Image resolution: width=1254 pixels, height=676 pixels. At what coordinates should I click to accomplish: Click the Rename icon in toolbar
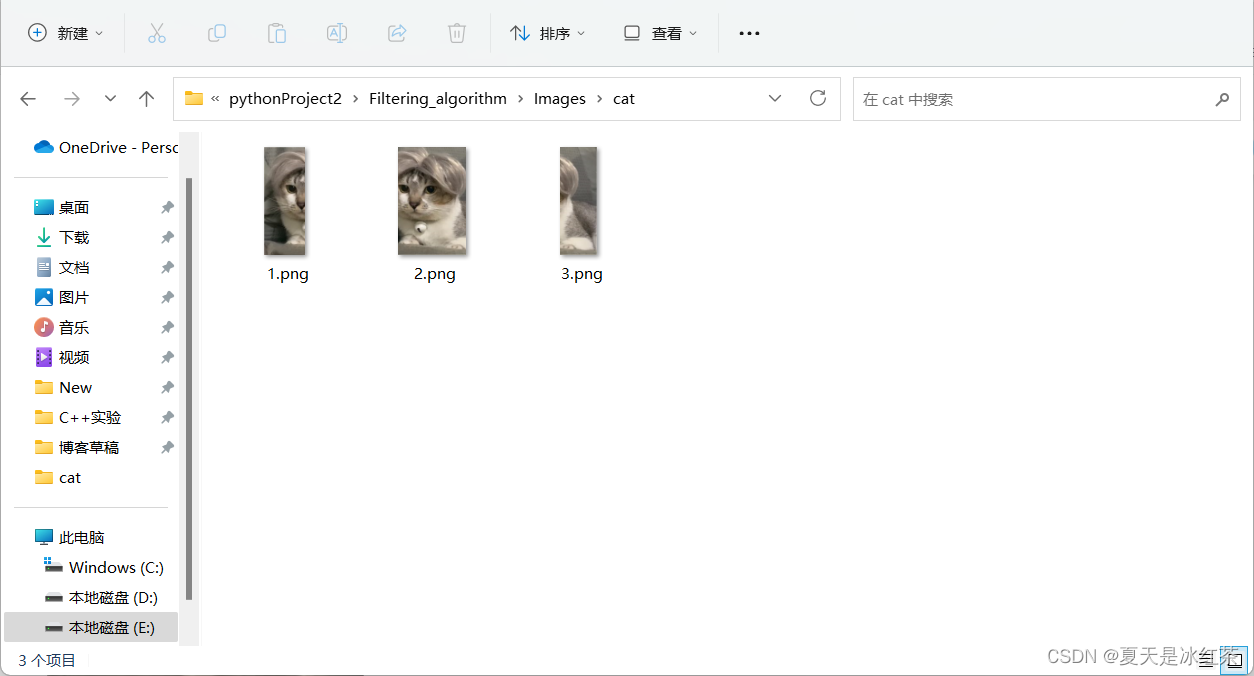[x=337, y=33]
